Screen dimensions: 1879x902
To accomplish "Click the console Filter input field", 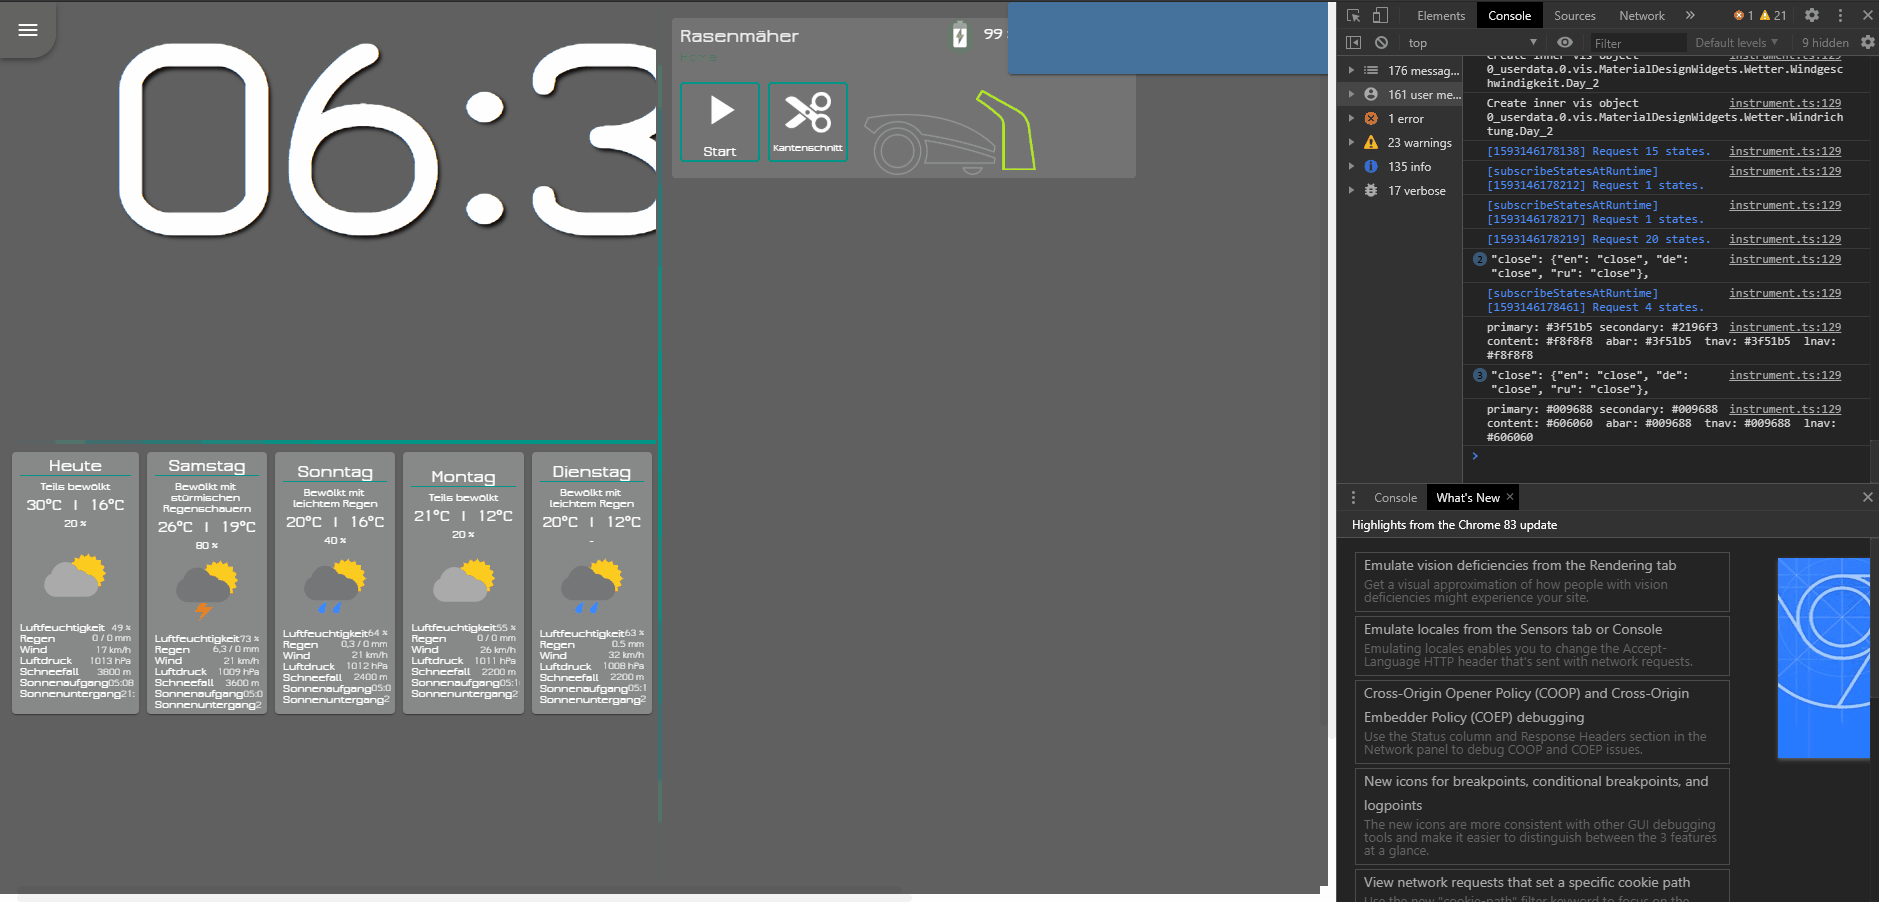I will pos(1636,43).
